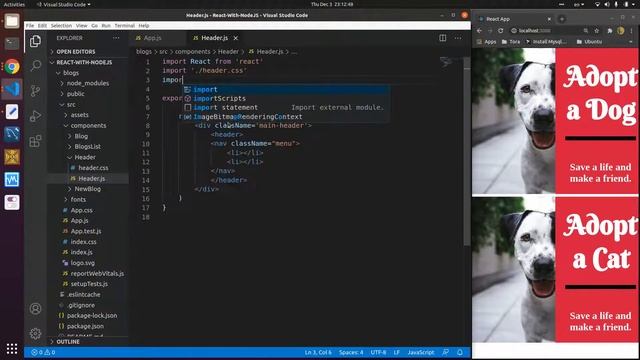The height and width of the screenshot is (360, 640).
Task: Open Apps bookmark in Chrome
Action: tap(486, 42)
